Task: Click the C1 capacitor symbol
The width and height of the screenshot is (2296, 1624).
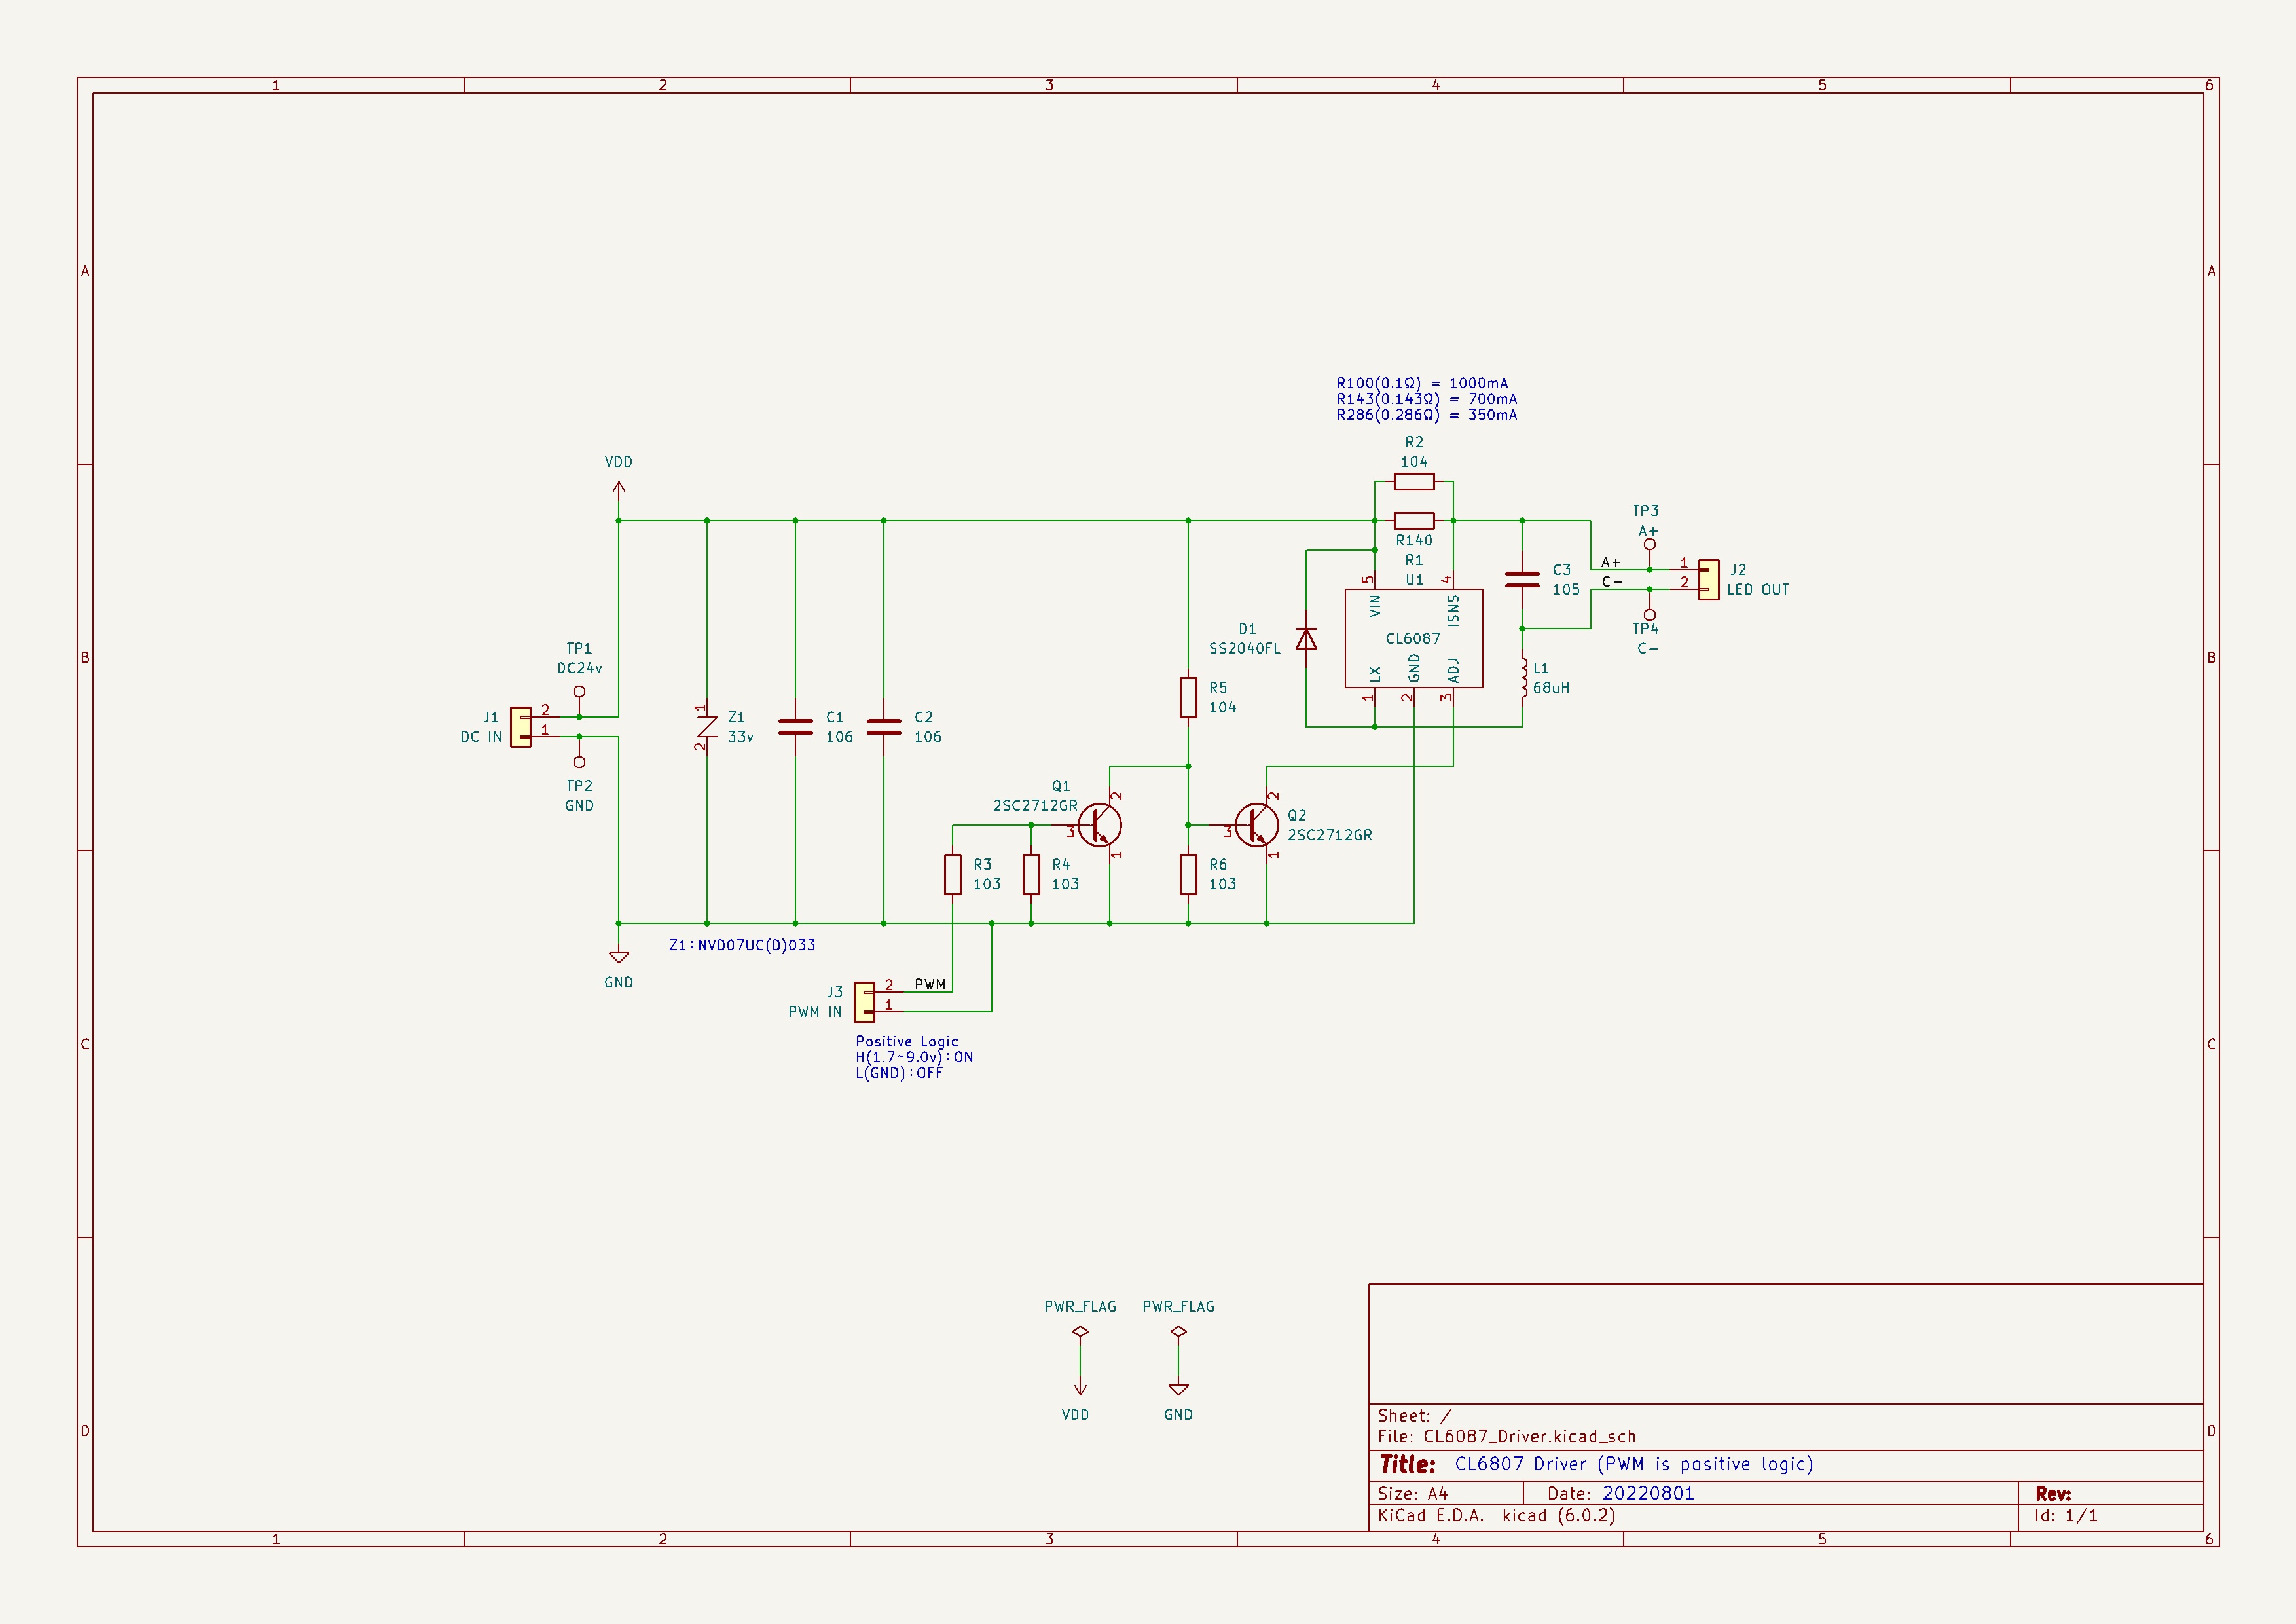Action: click(795, 727)
